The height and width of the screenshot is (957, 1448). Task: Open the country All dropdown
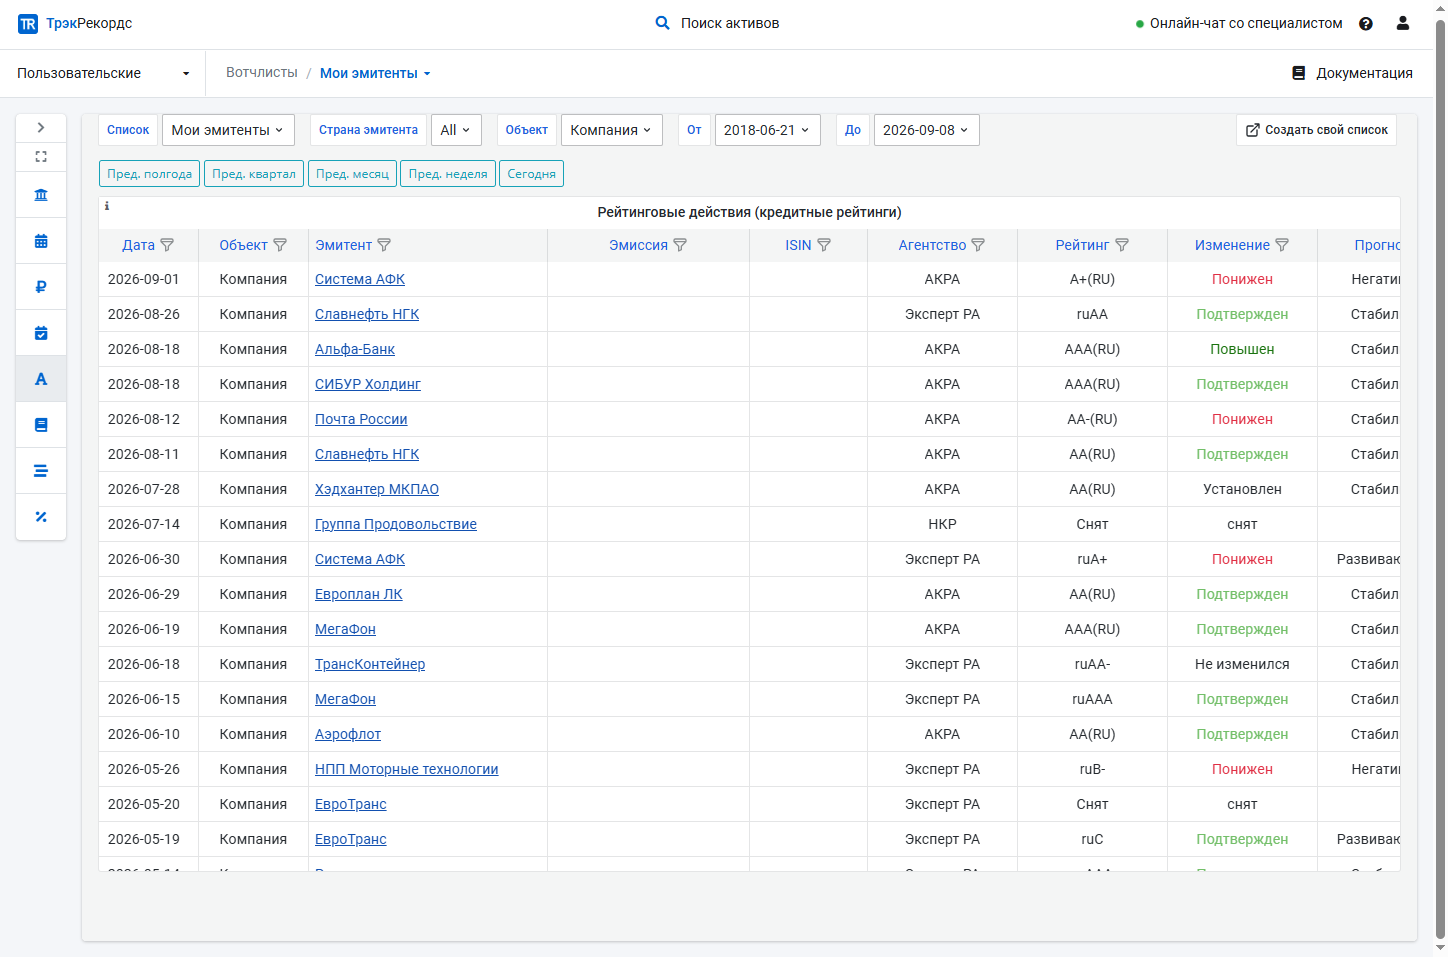click(456, 130)
